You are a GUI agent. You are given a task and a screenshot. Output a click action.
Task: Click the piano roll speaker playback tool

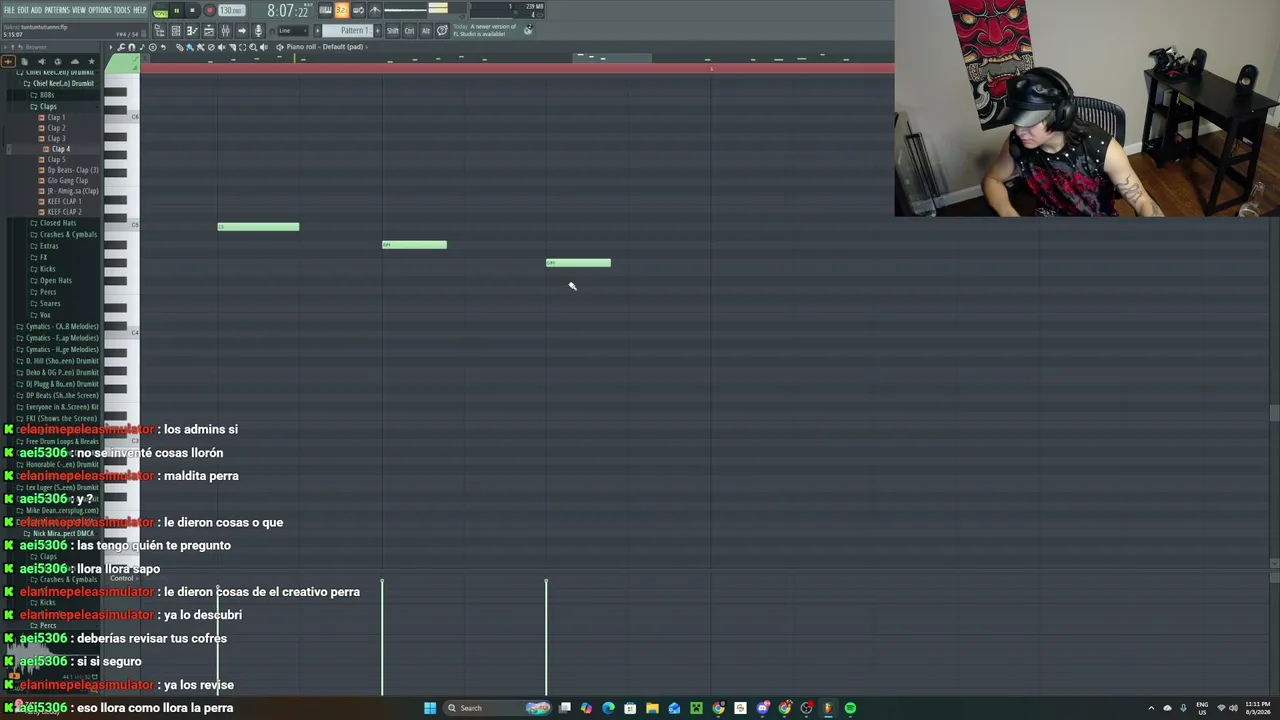(x=264, y=47)
